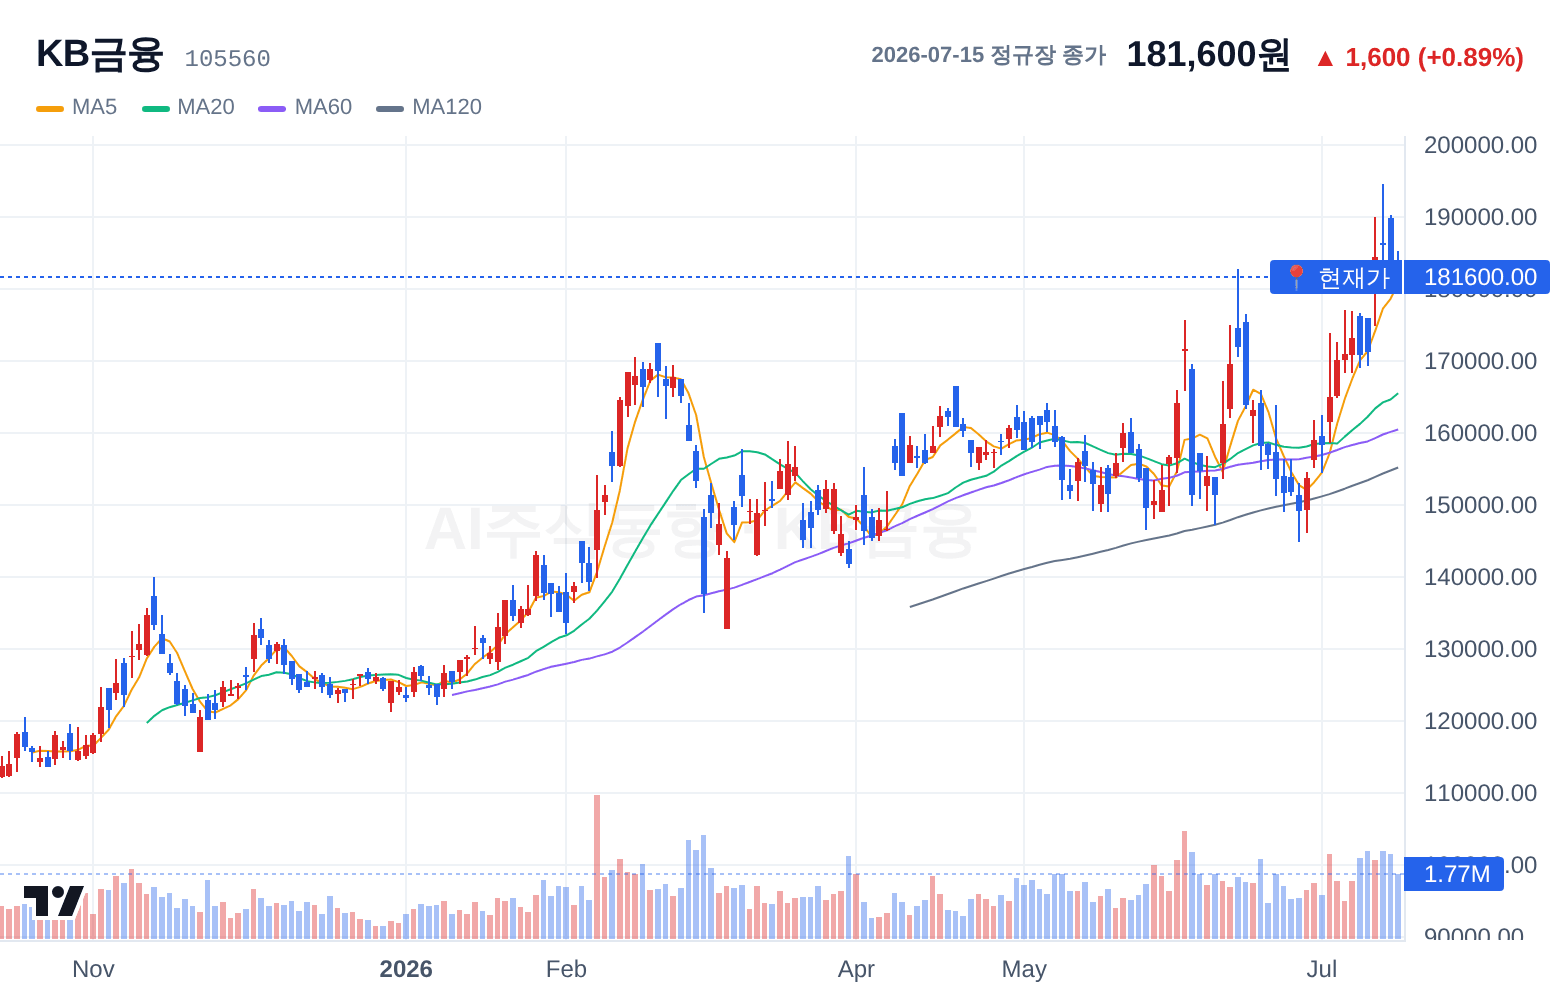Toggle the MA20 legend line

tap(188, 107)
